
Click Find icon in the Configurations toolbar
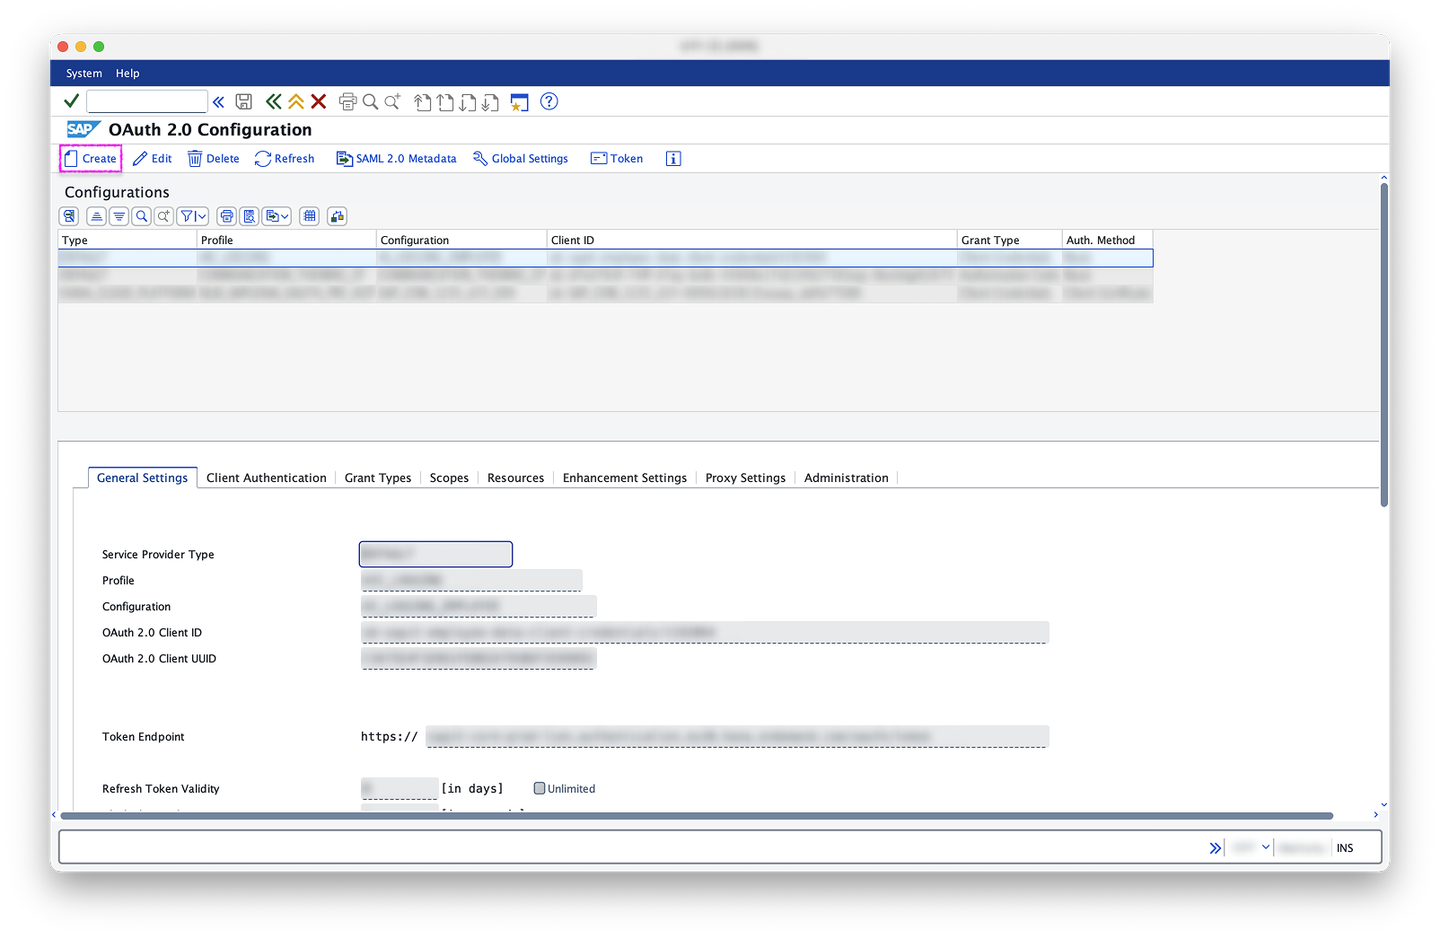pyautogui.click(x=142, y=216)
